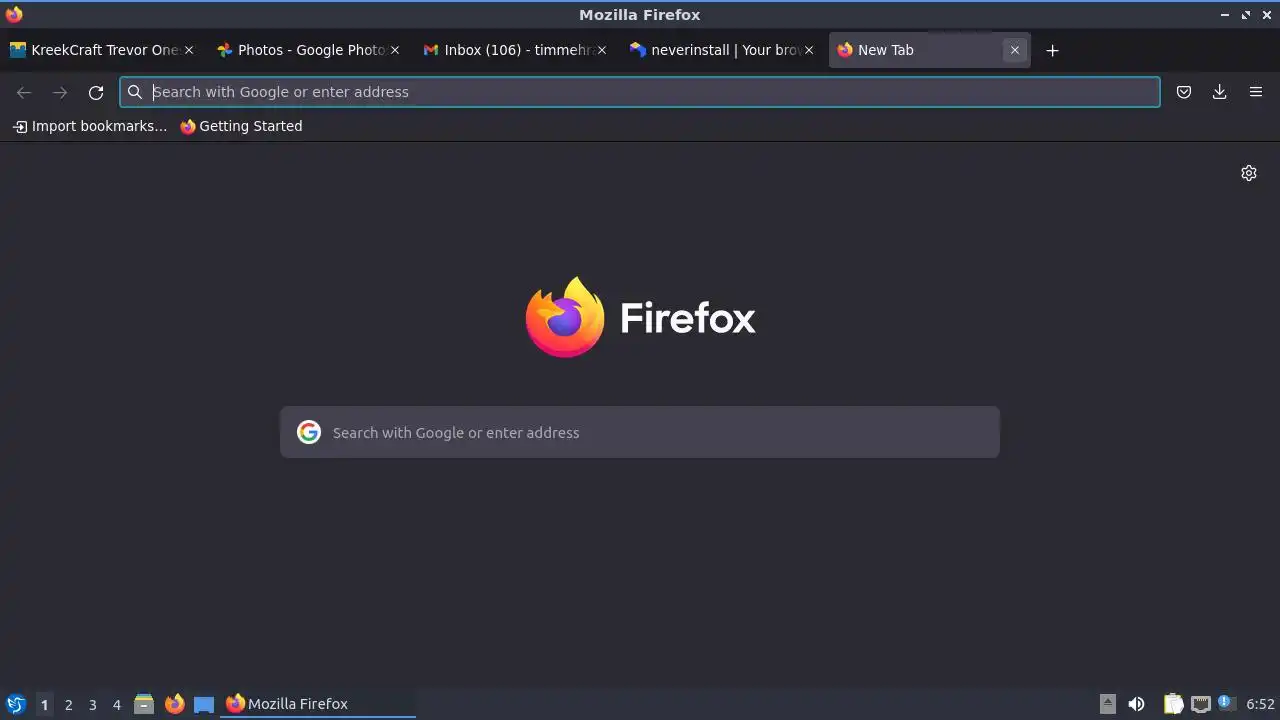Screen dimensions: 1280x720
Task: Switch to virtual desktop 1
Action: 44,704
